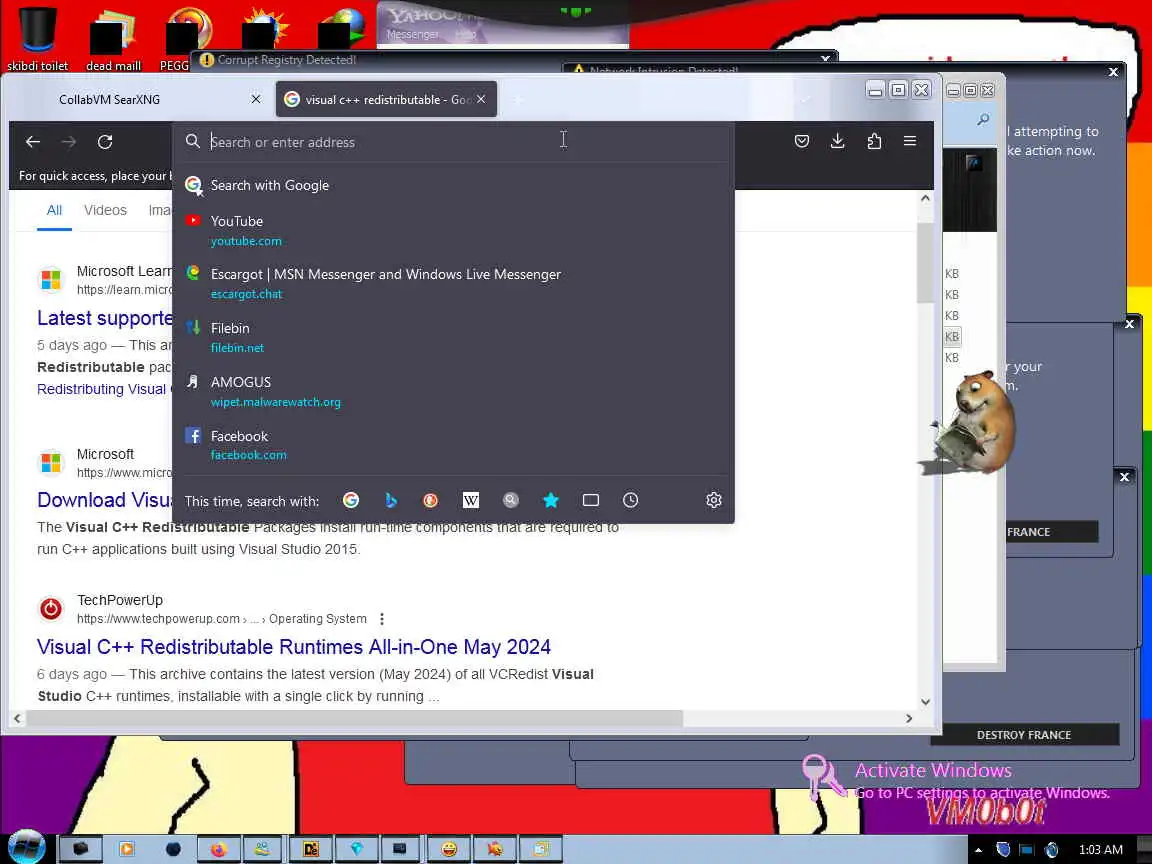Click the taskbar clock showing 1:03 AM

click(1101, 850)
